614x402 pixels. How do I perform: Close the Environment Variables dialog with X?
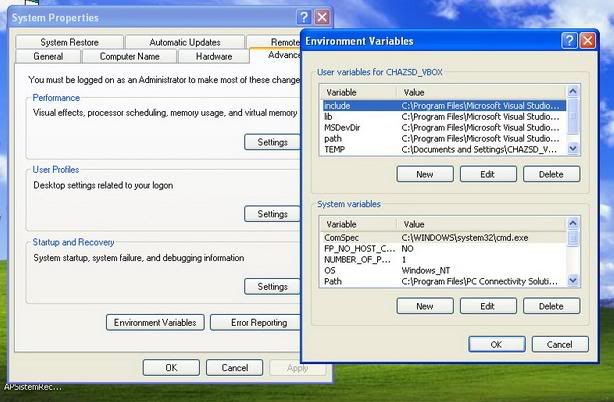587,41
